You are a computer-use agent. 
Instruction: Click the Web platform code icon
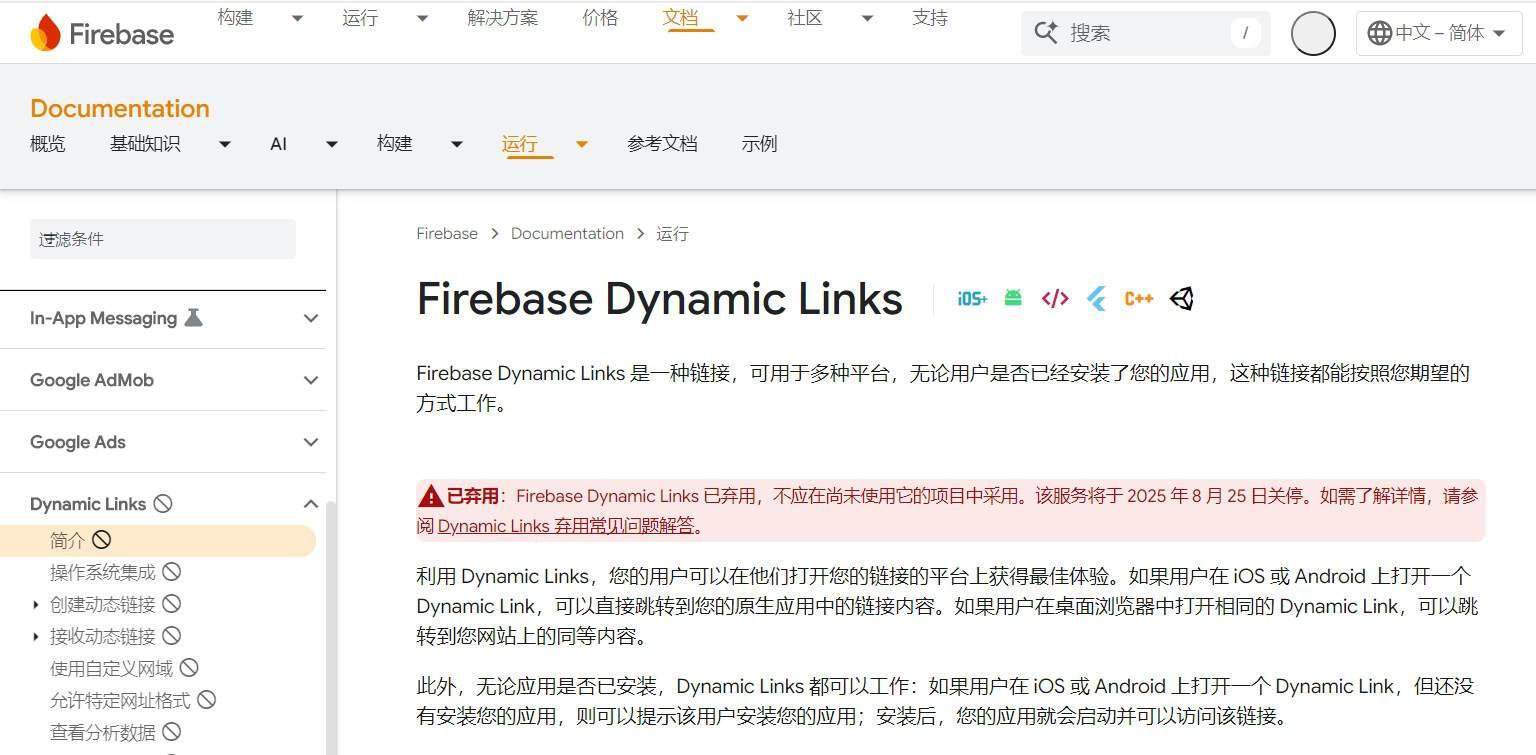pyautogui.click(x=1054, y=297)
